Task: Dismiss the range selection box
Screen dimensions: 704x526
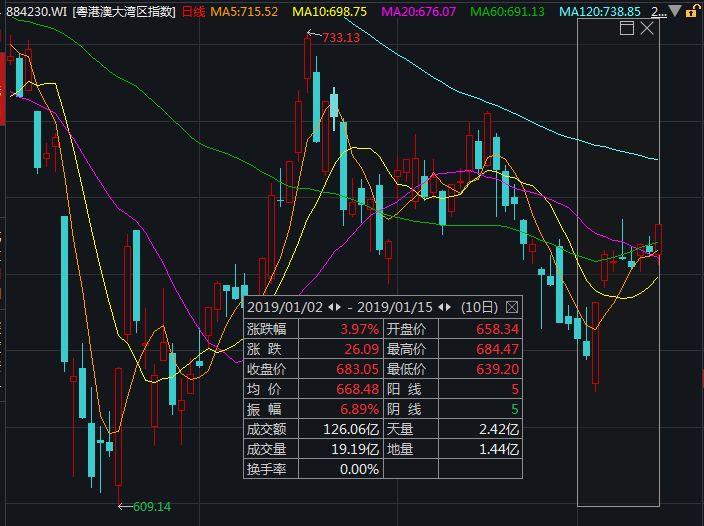Action: (647, 28)
